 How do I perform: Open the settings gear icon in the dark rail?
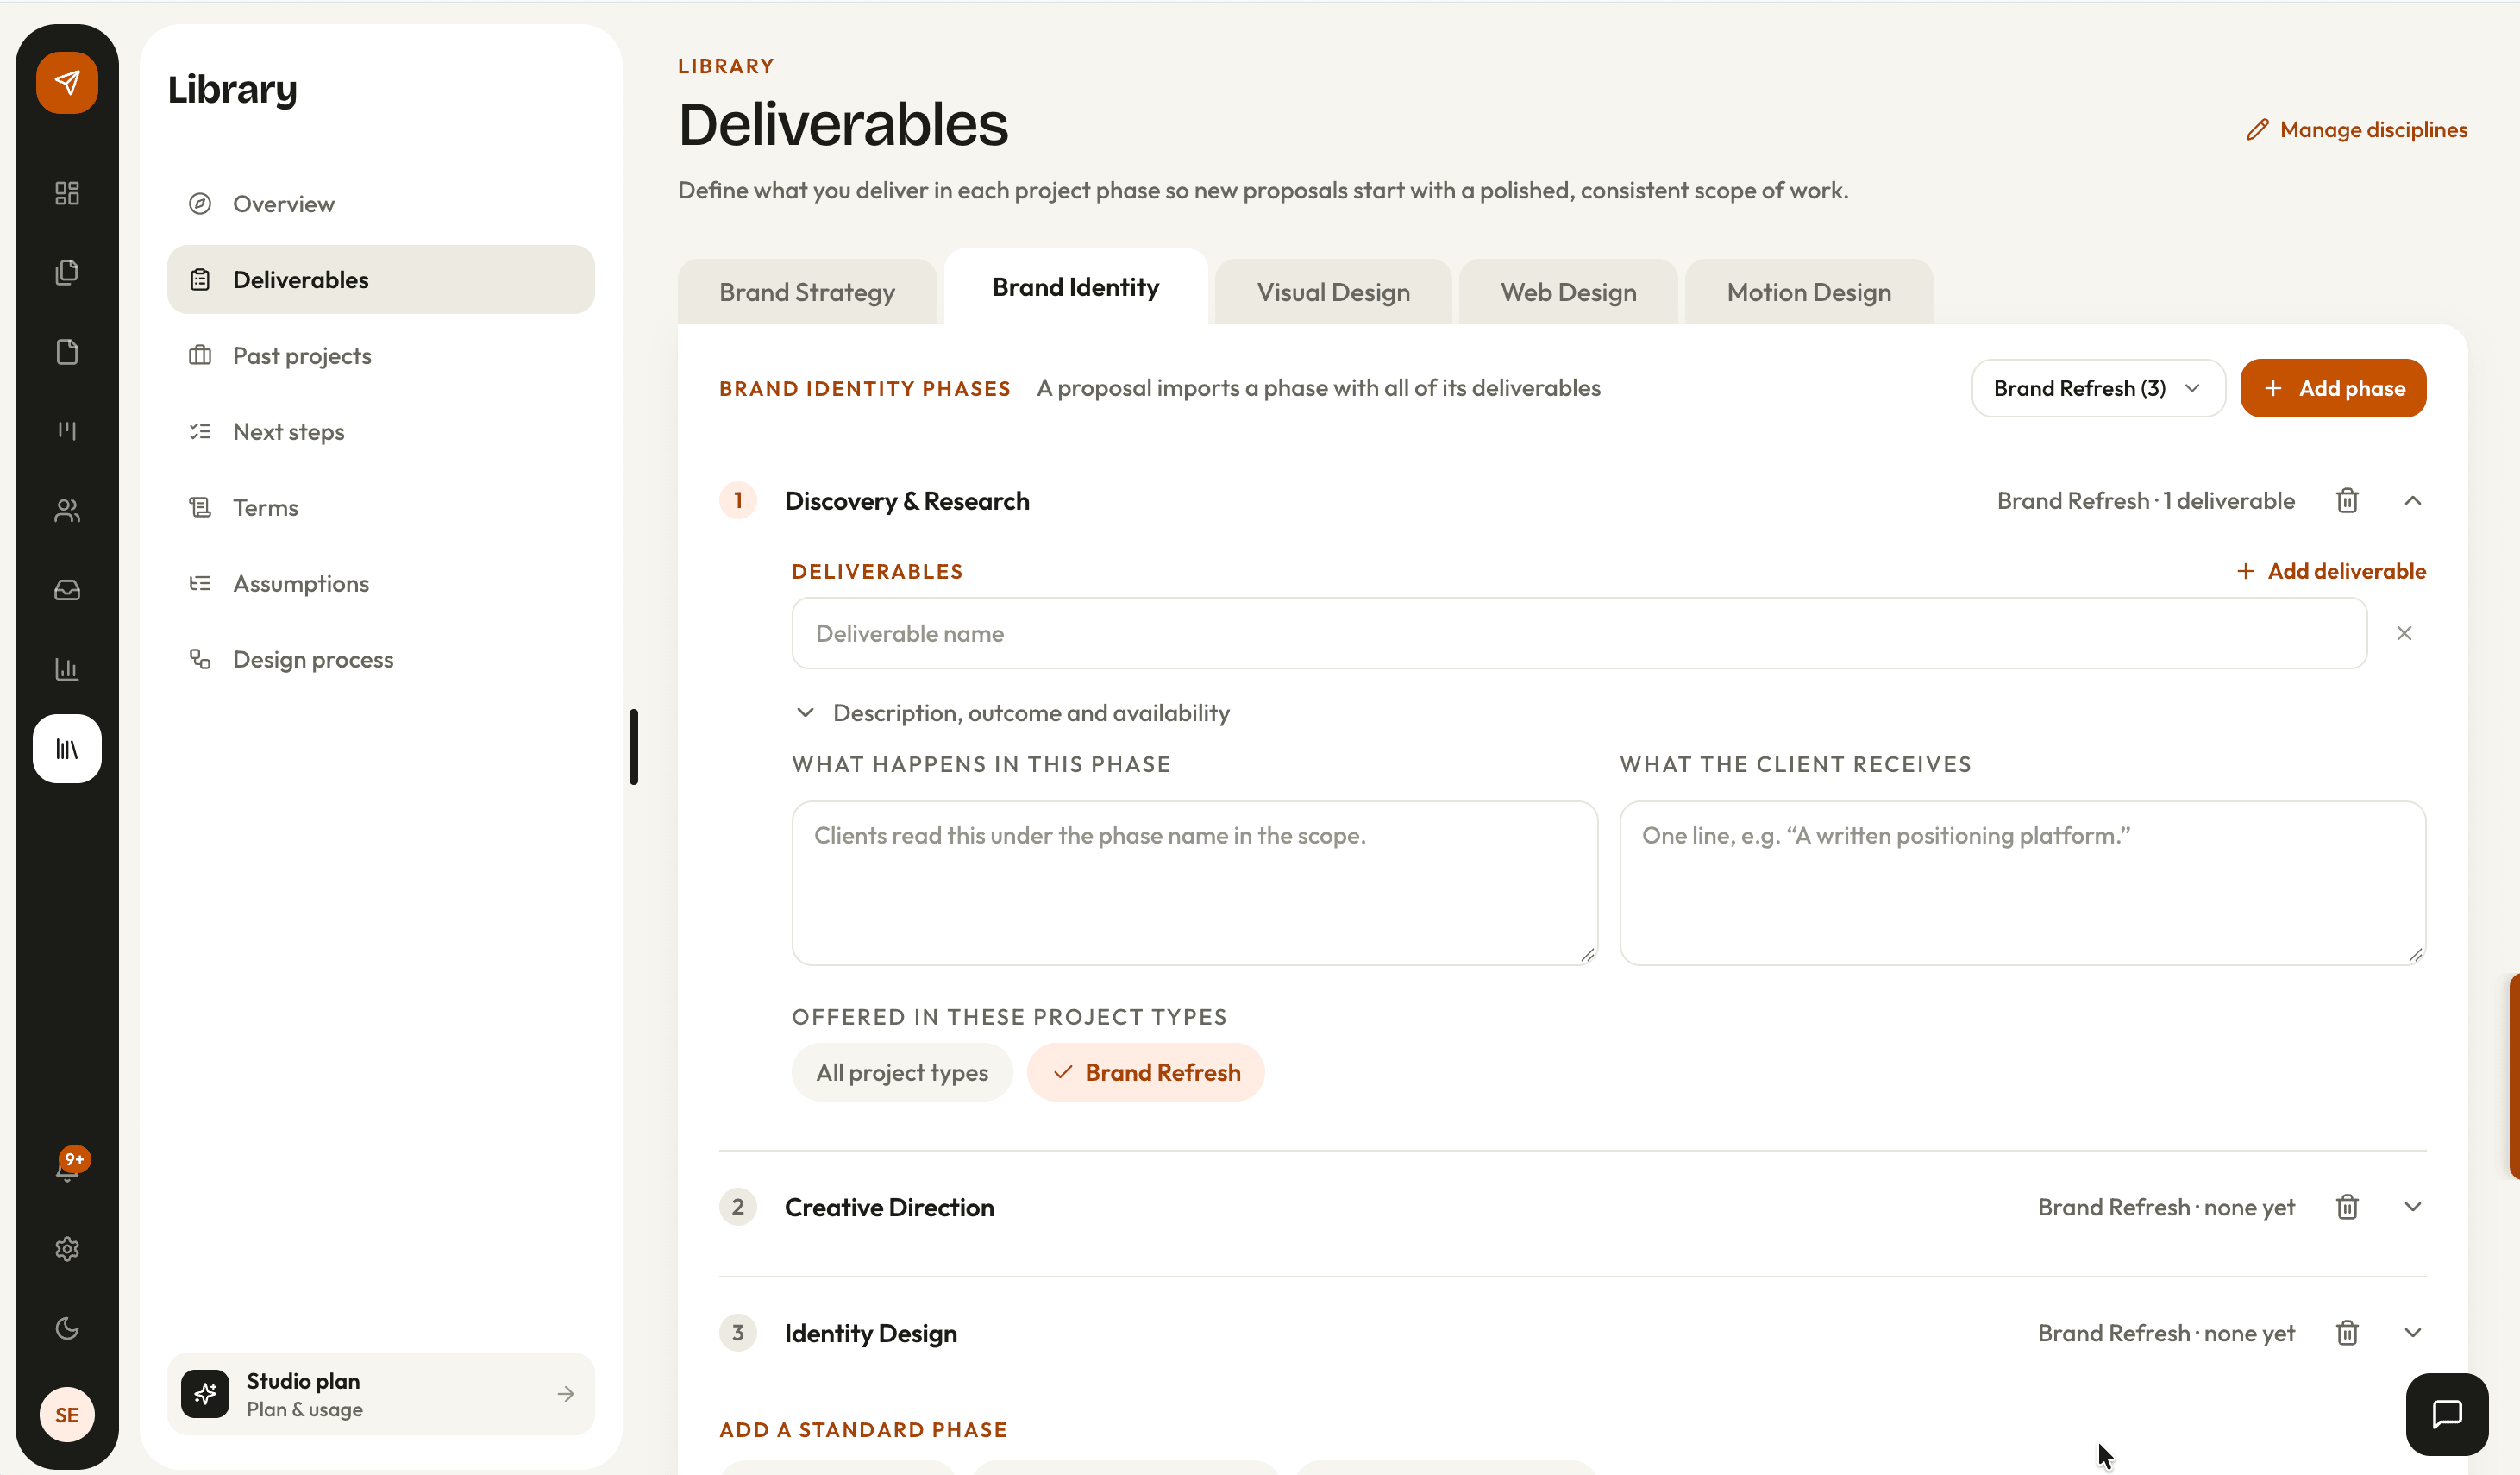click(67, 1249)
